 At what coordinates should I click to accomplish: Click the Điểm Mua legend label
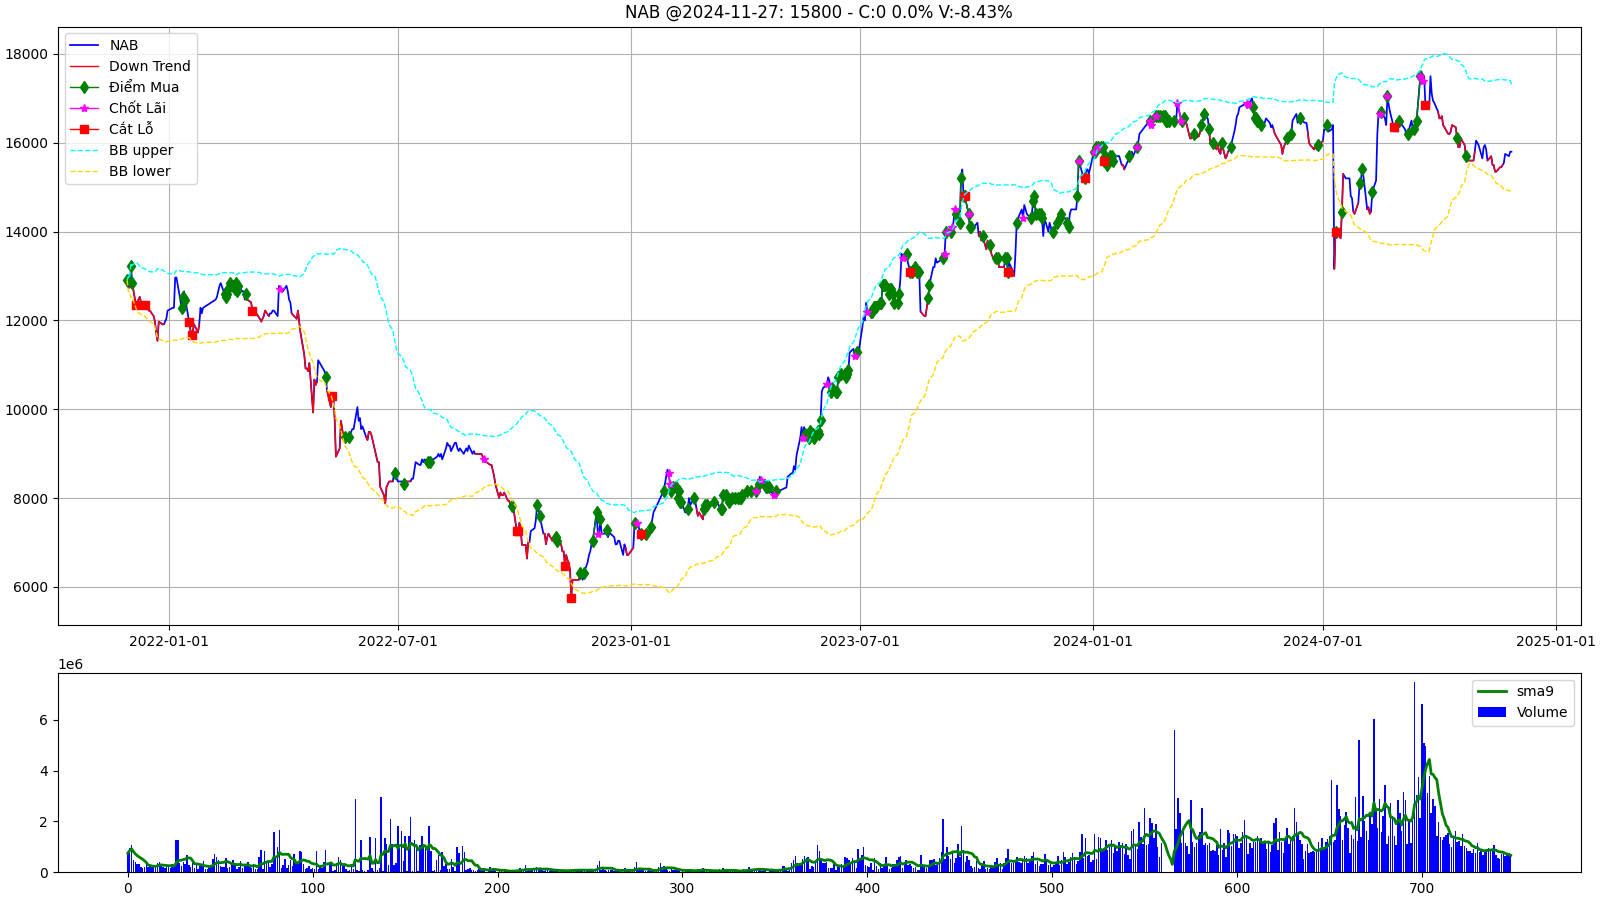[x=144, y=87]
